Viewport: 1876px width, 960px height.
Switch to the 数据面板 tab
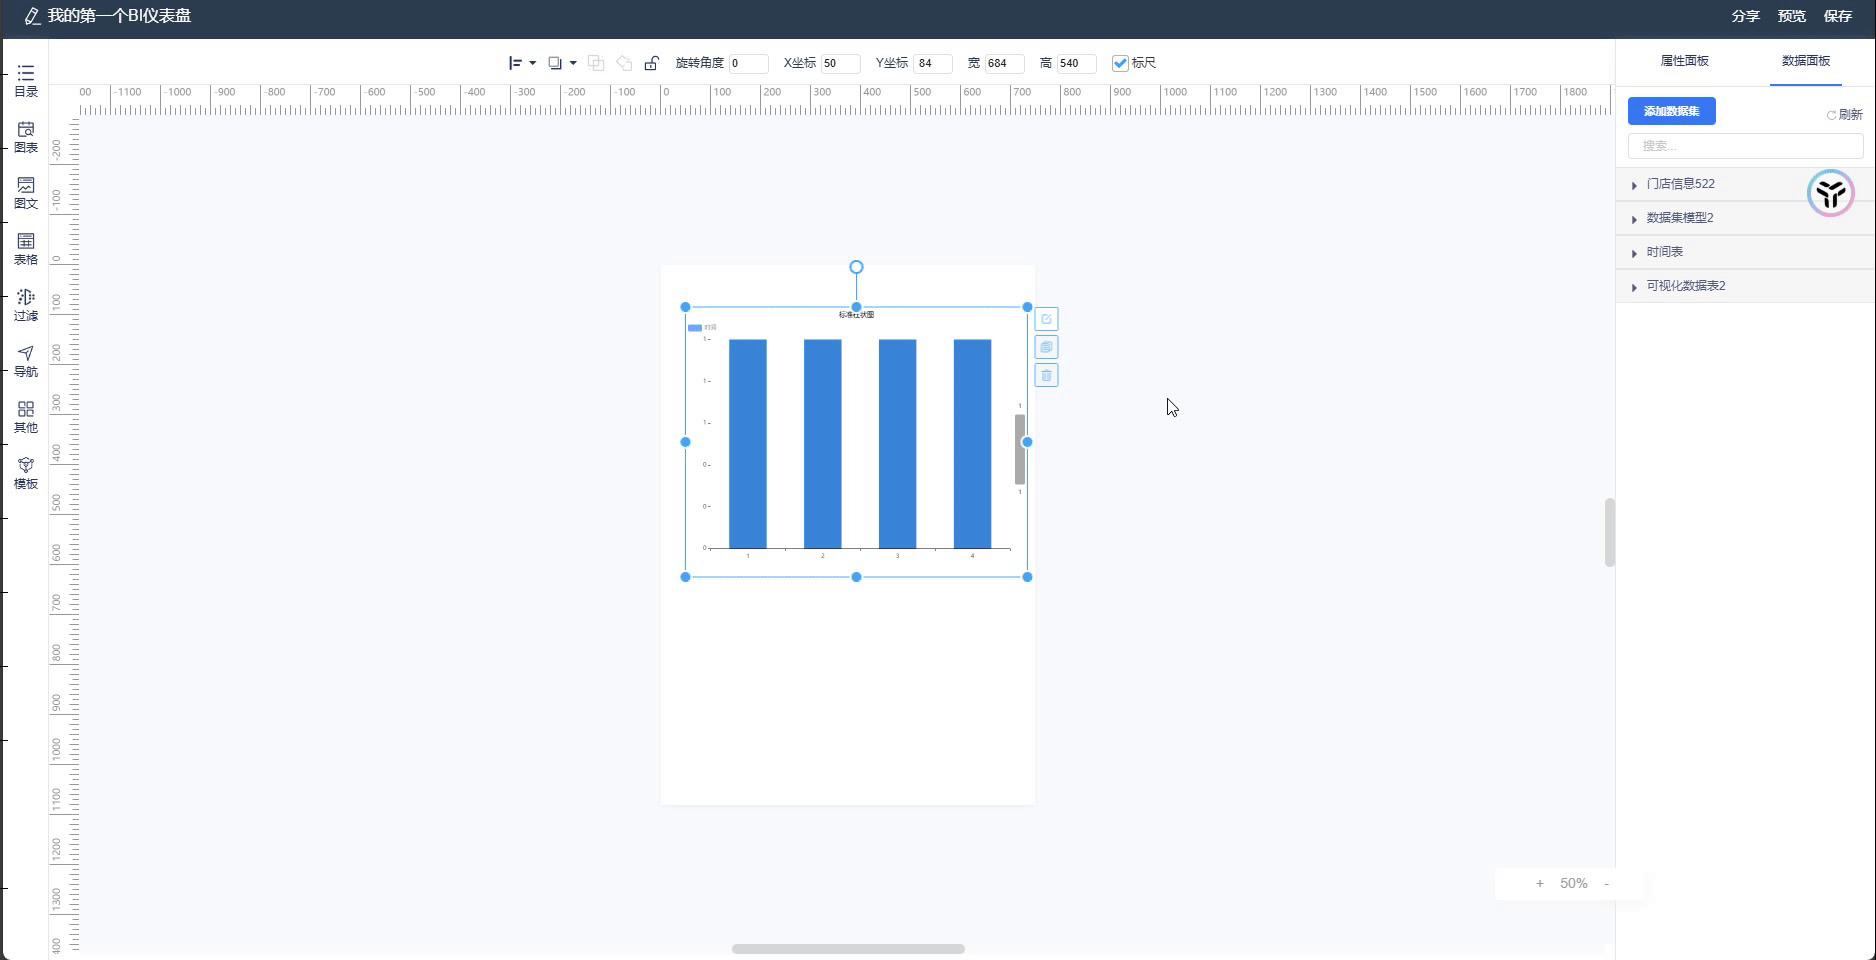pyautogui.click(x=1806, y=61)
